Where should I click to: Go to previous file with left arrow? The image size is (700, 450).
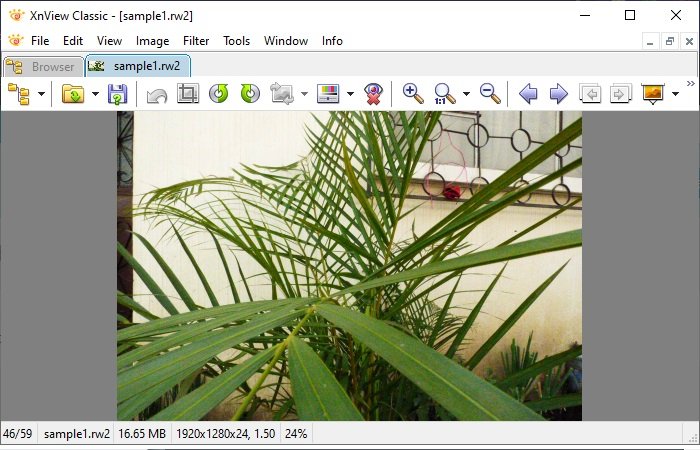[x=528, y=94]
